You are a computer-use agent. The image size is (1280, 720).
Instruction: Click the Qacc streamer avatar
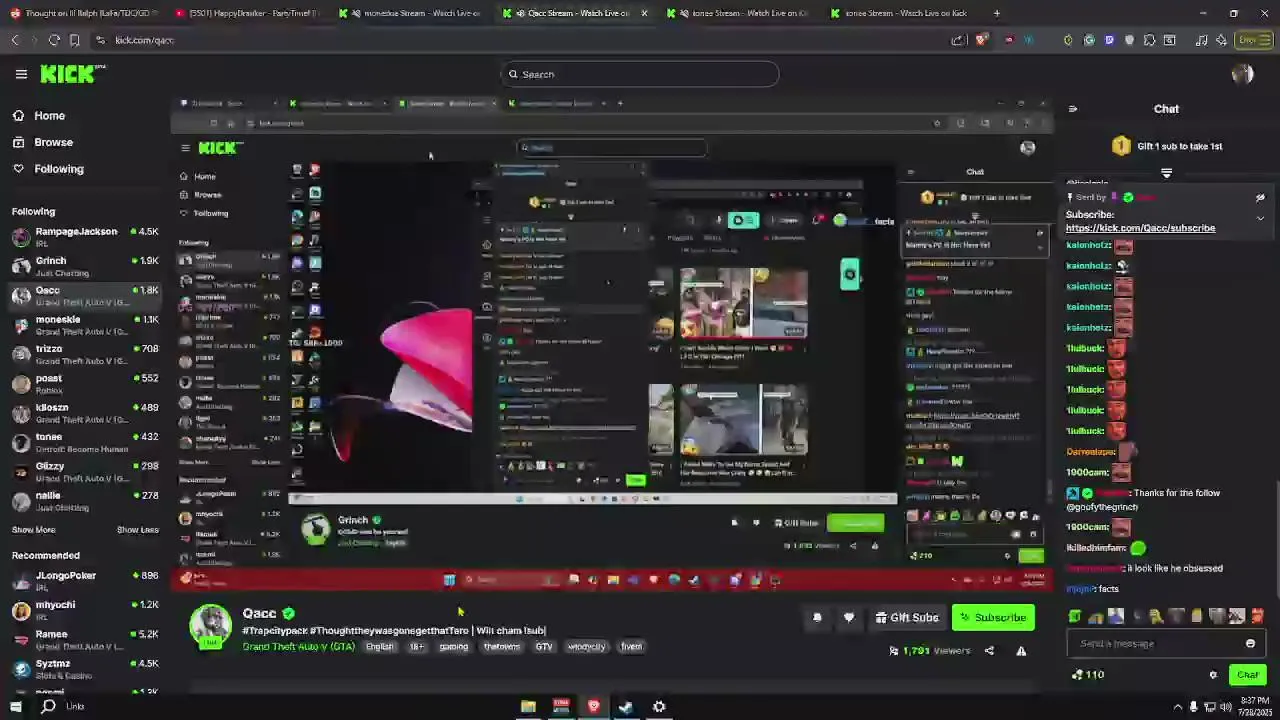(211, 625)
